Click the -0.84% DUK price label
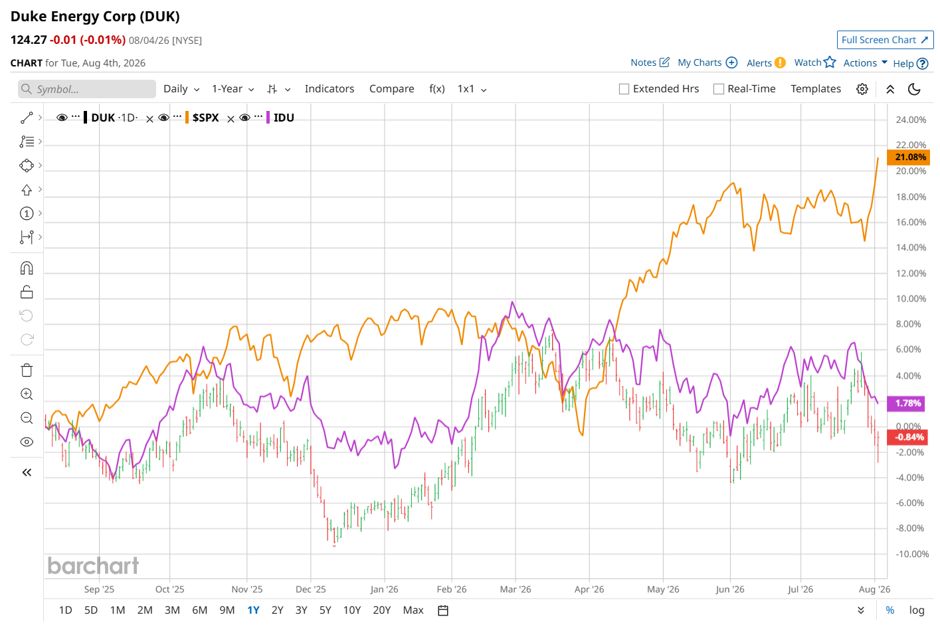Screen dimensions: 940x625 pos(909,437)
